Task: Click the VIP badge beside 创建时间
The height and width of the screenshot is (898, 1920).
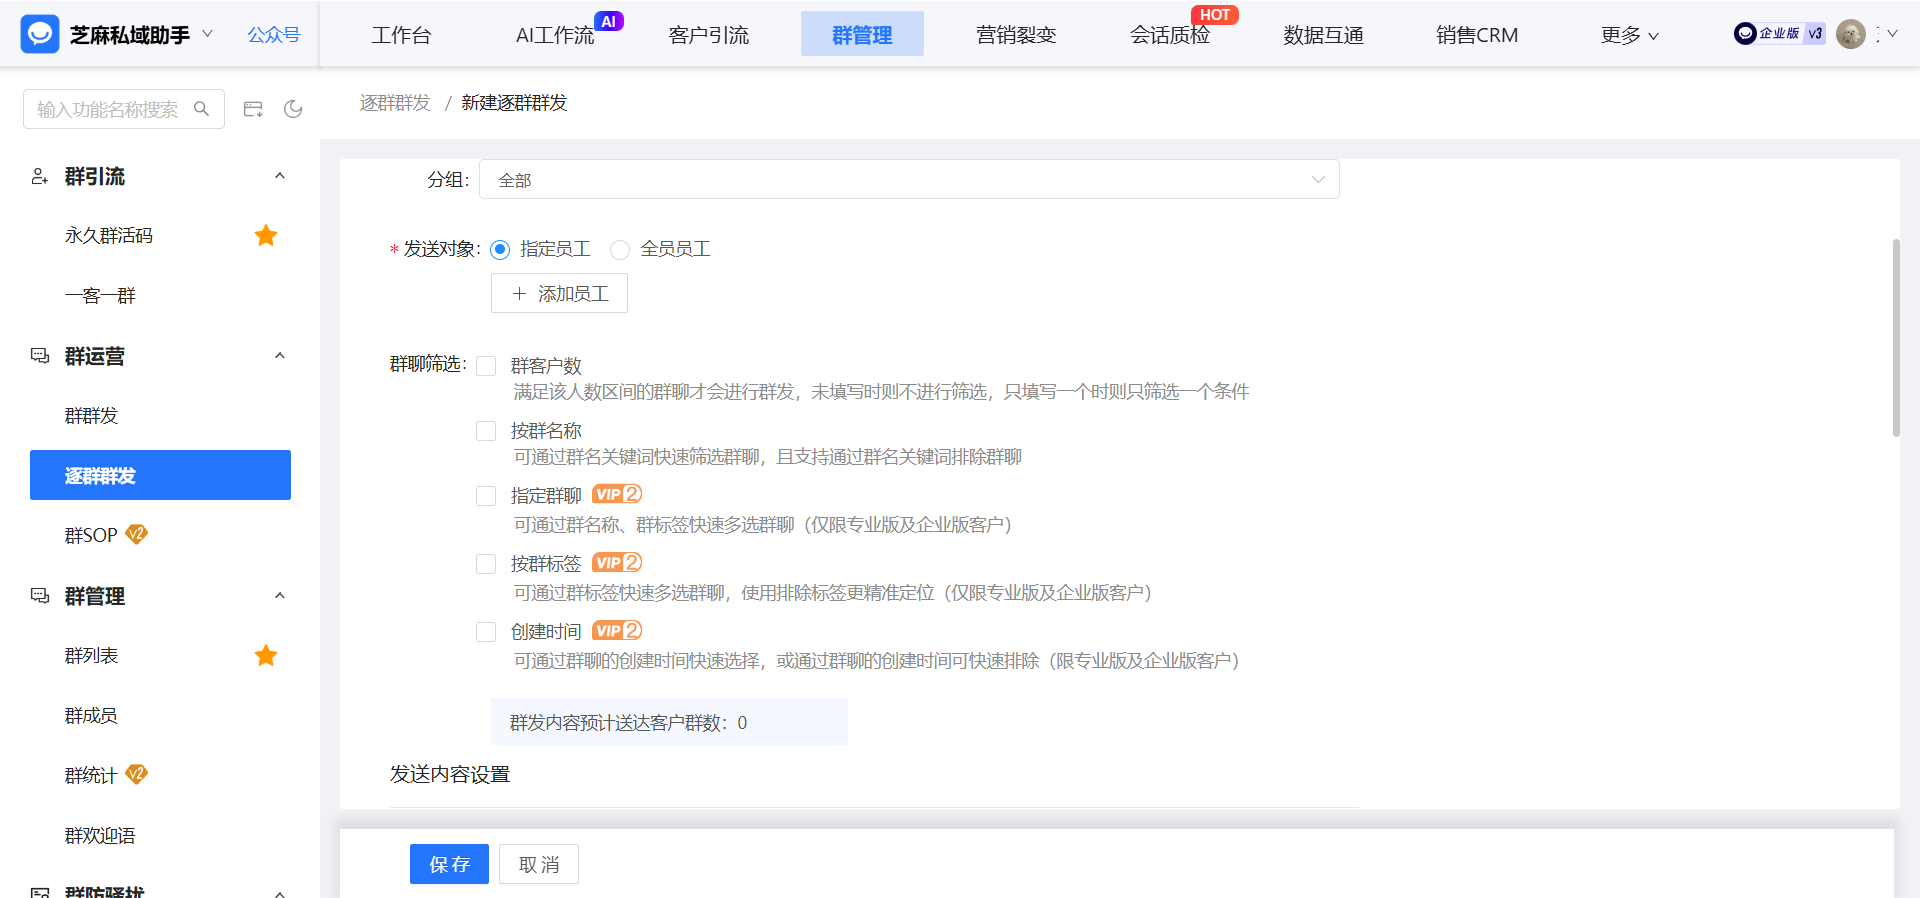Action: [x=617, y=630]
